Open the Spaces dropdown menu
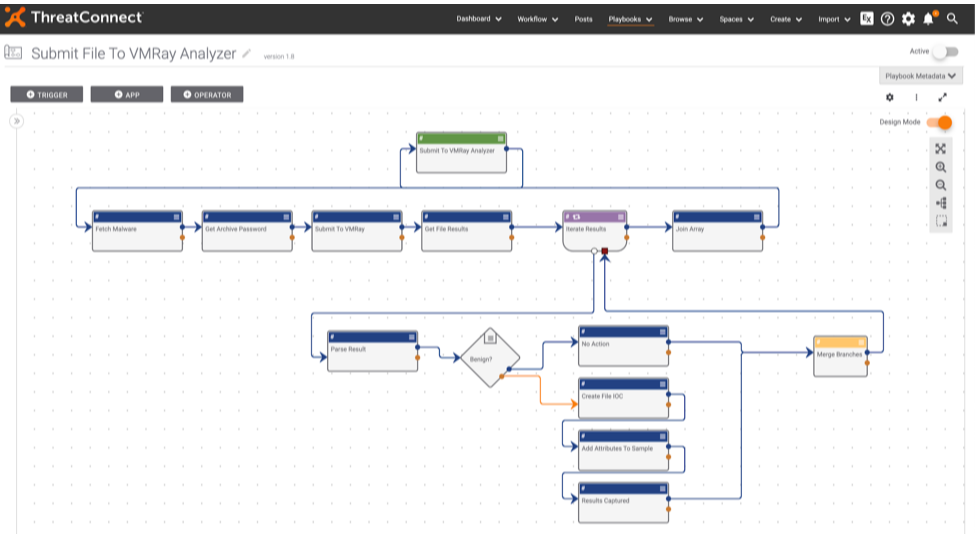This screenshot has width=975, height=534. (737, 19)
